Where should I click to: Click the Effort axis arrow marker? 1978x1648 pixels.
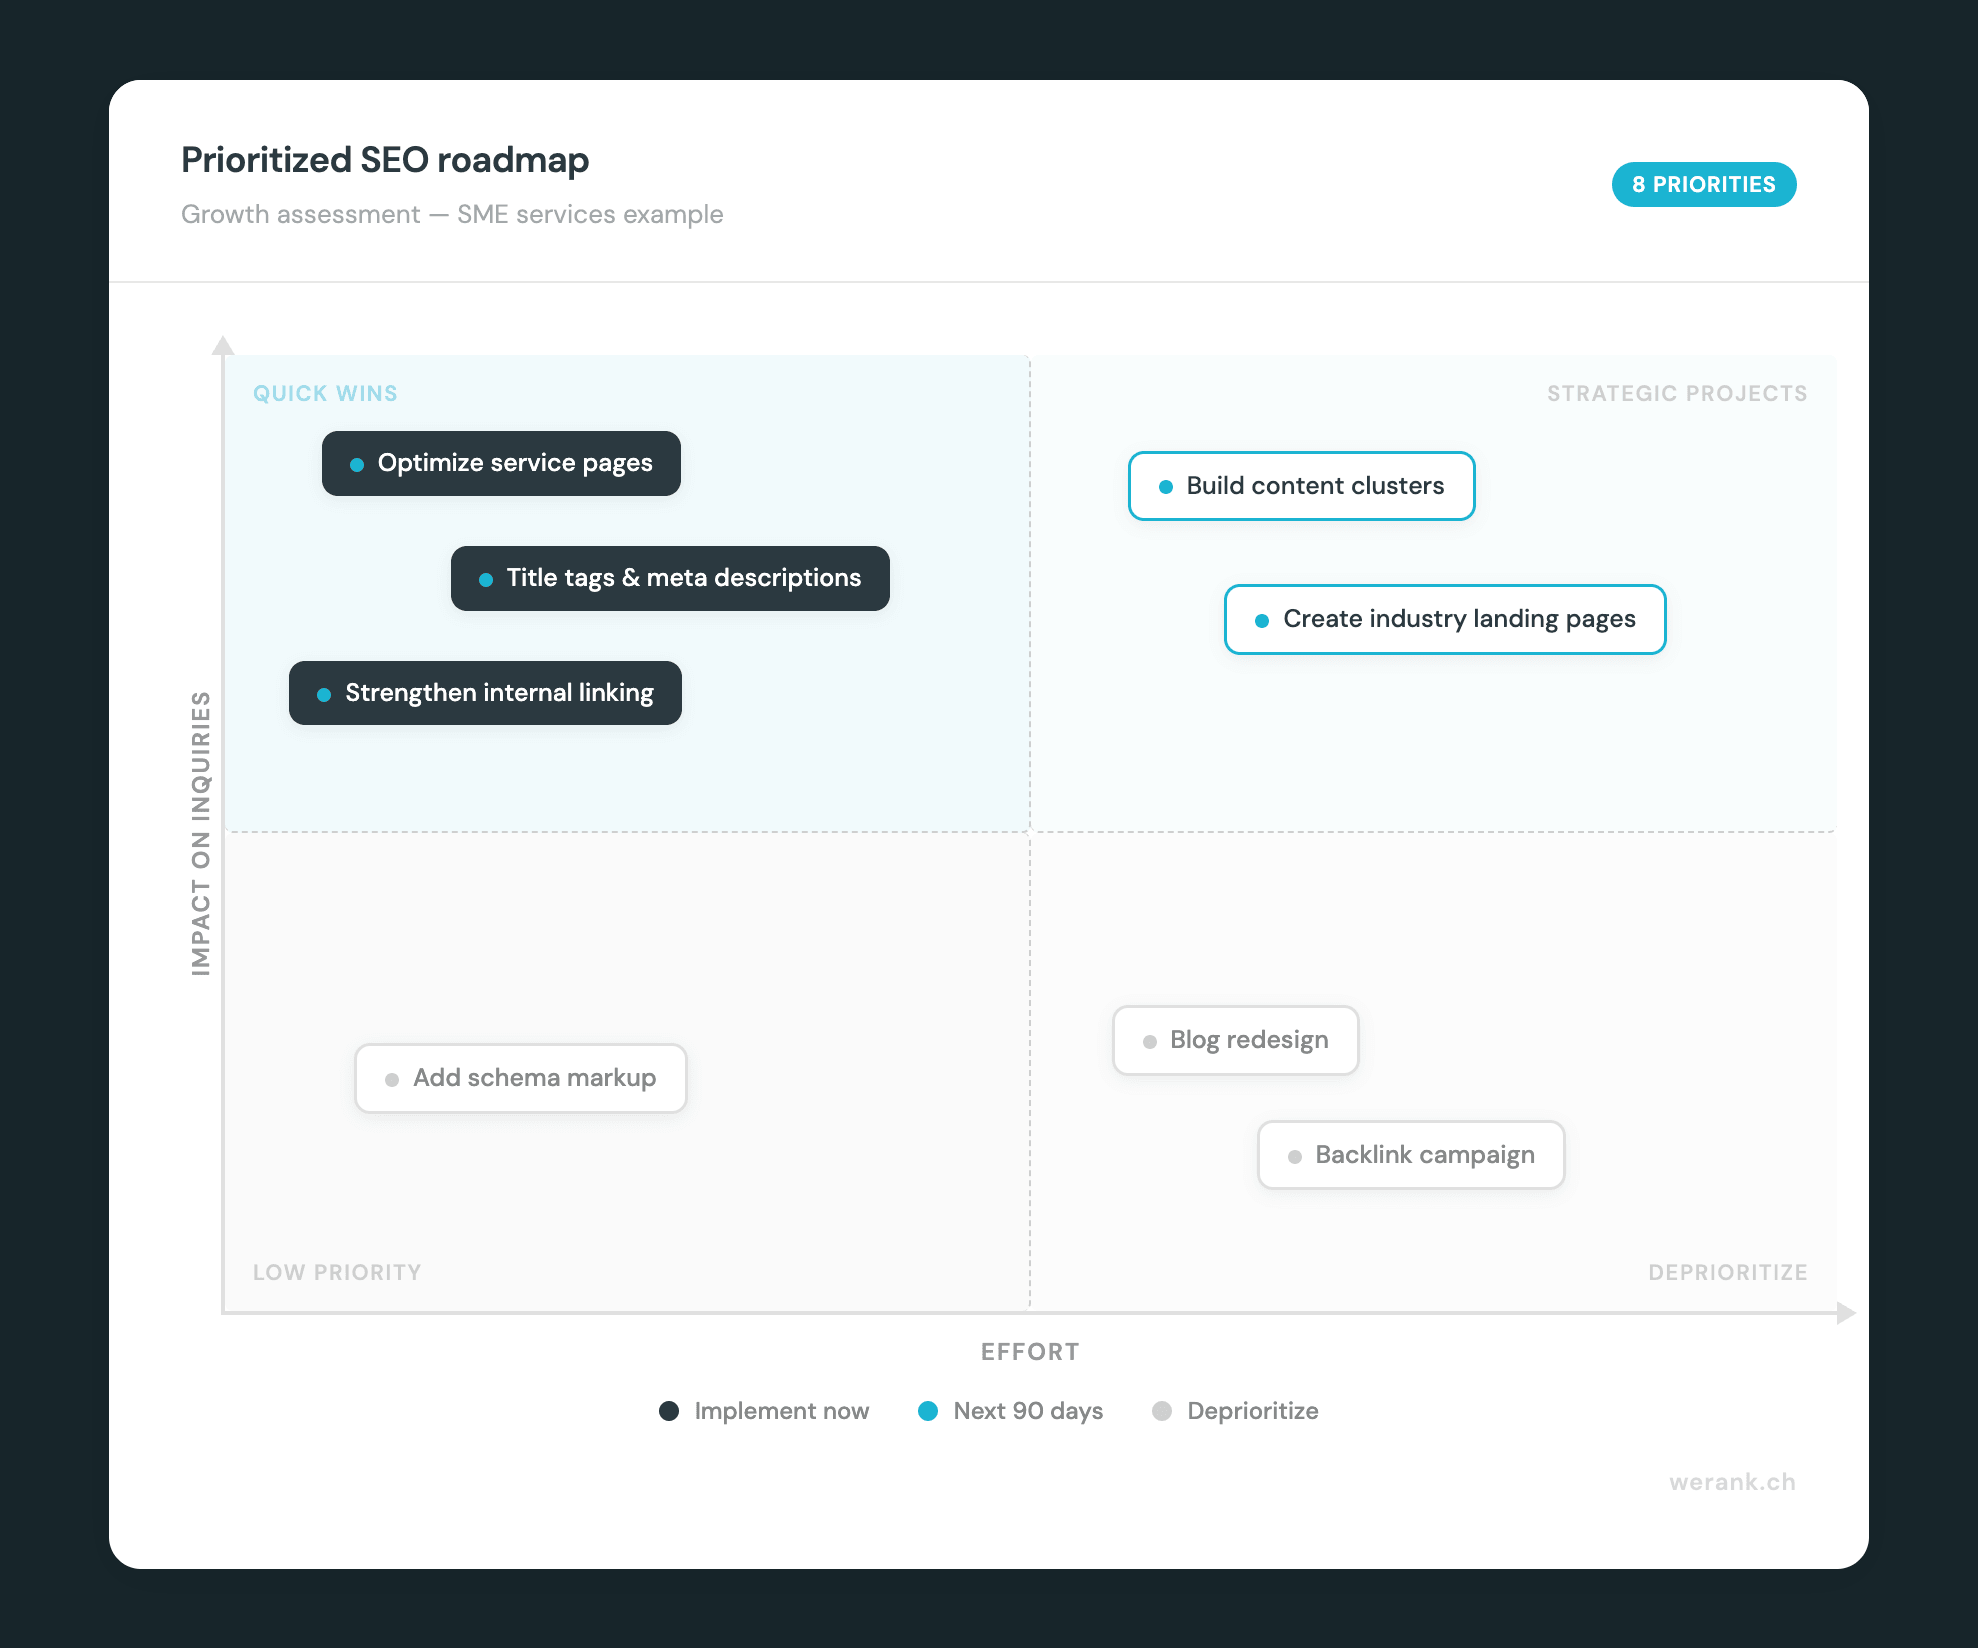1846,1310
